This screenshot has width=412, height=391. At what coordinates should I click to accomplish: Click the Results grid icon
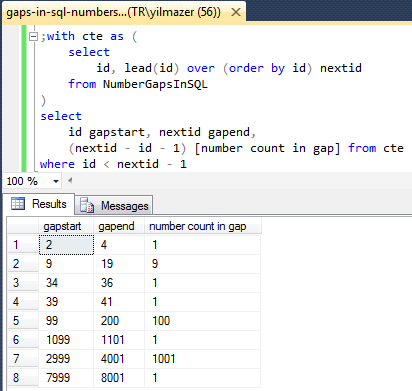point(18,203)
